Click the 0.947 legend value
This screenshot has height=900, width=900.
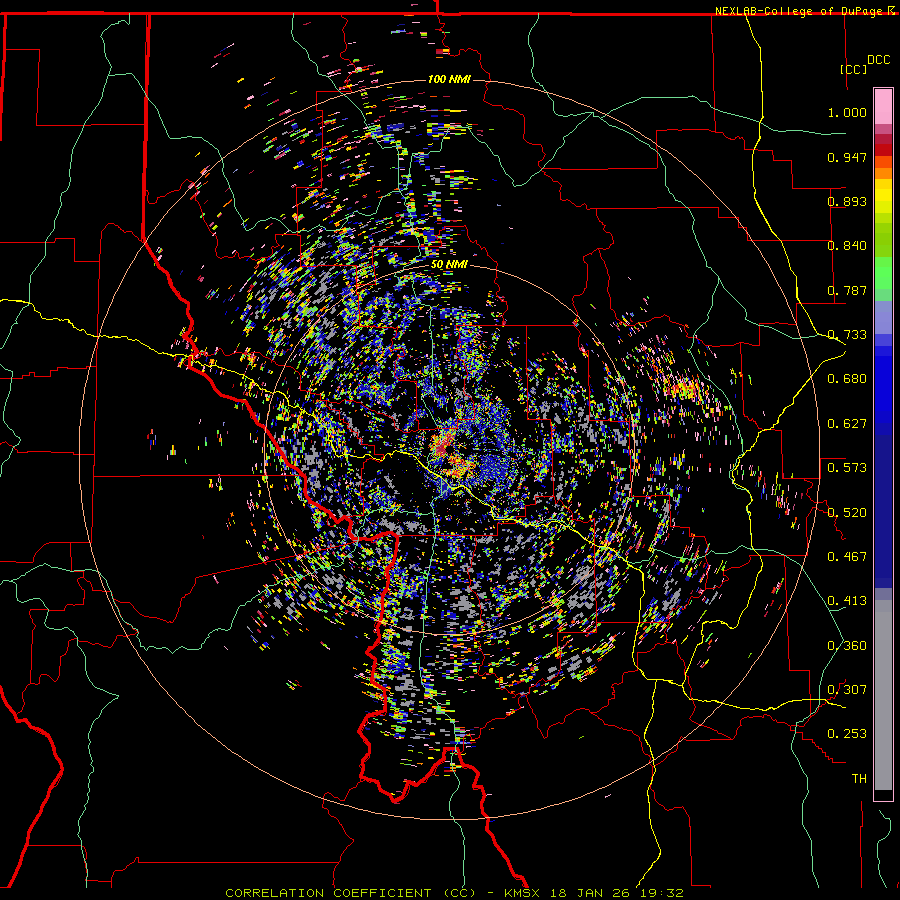847,157
